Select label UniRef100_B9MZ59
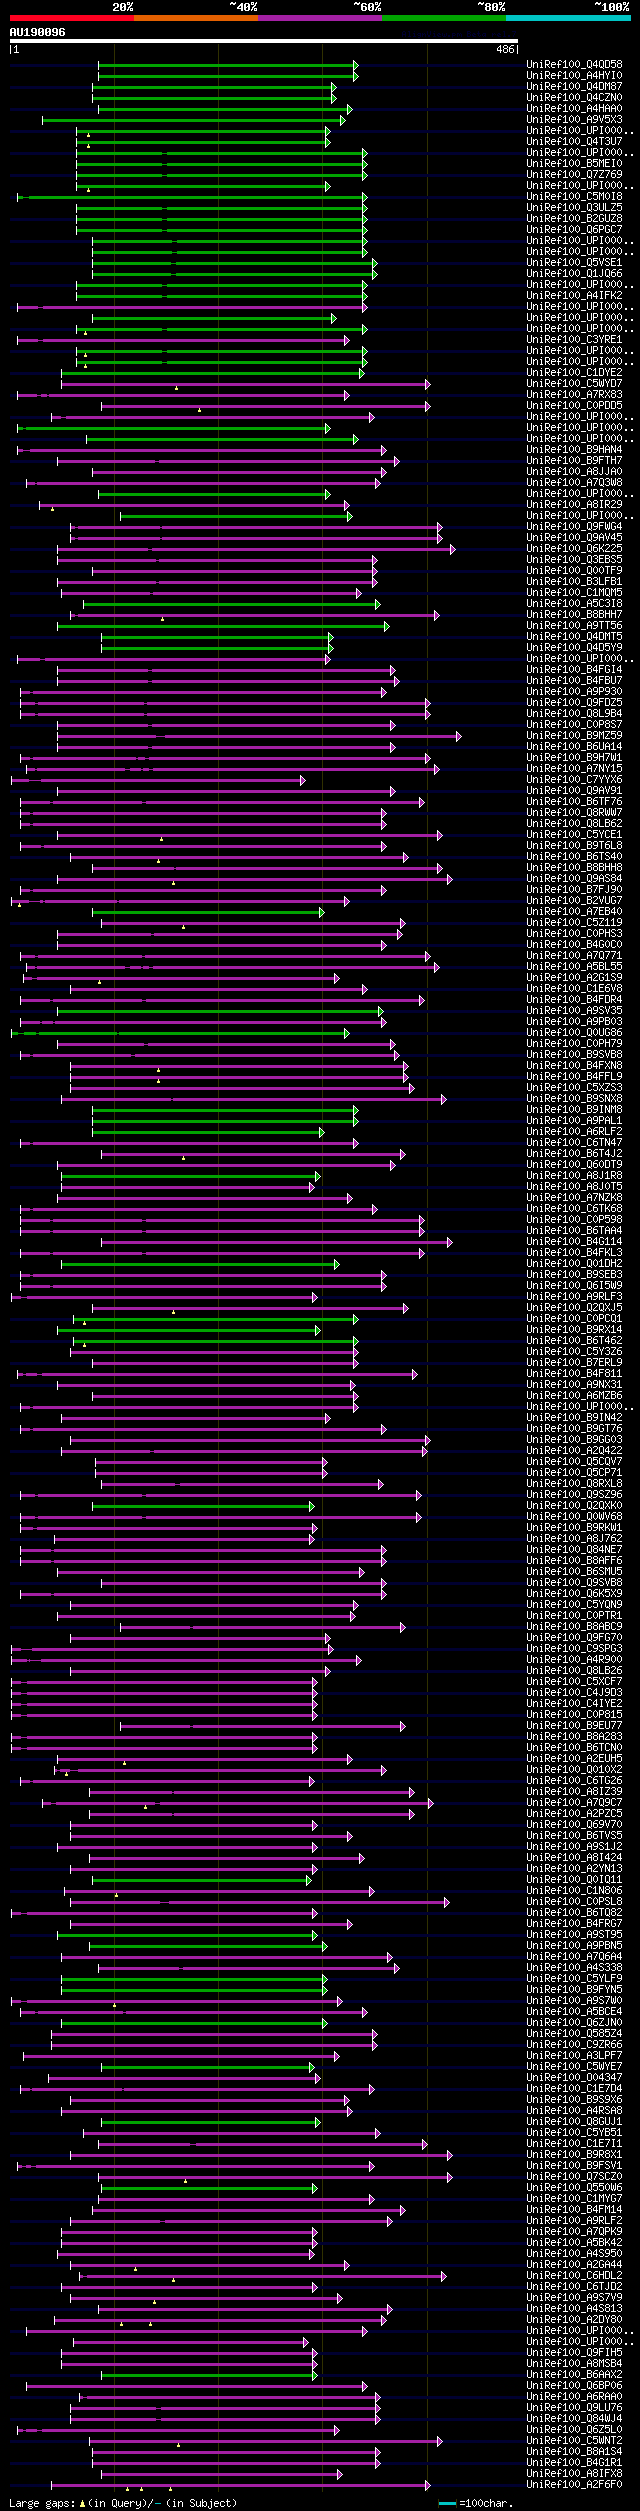The image size is (640, 2511). 574,736
